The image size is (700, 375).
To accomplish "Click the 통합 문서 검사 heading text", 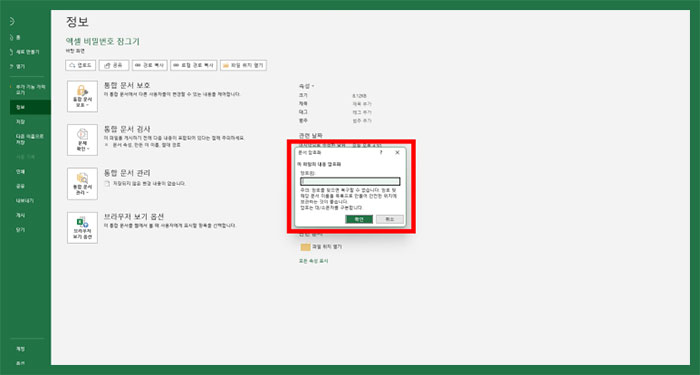I will tap(127, 129).
